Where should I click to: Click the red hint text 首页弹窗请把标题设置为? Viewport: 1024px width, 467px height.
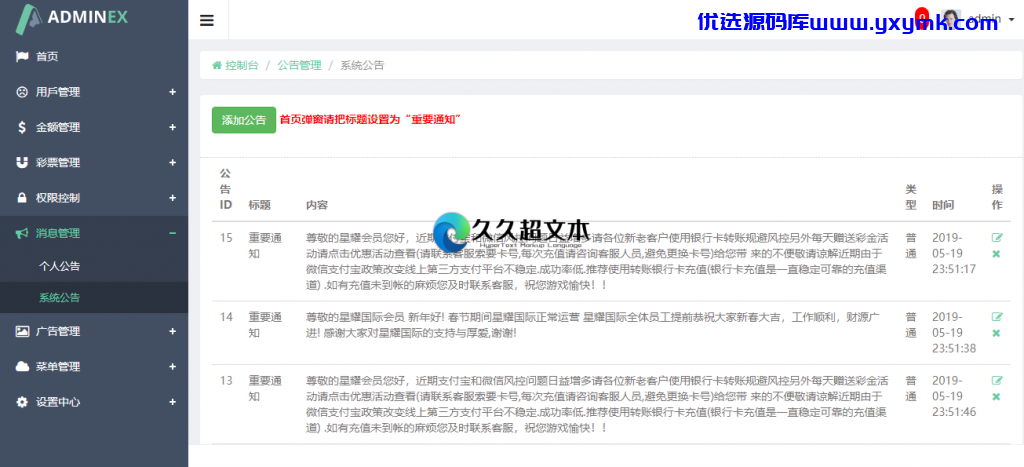click(370, 120)
